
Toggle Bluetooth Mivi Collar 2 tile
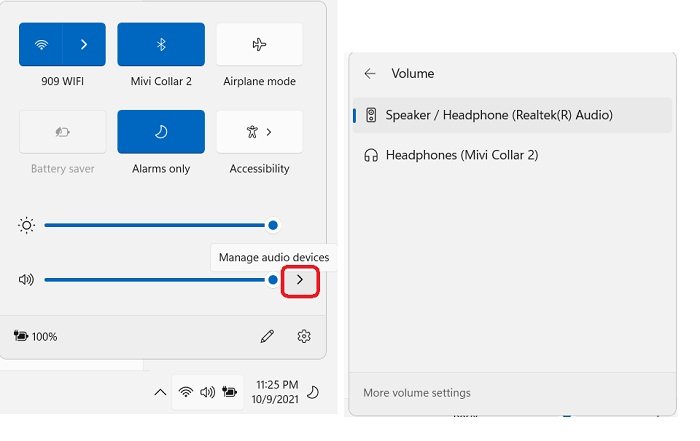coord(161,45)
